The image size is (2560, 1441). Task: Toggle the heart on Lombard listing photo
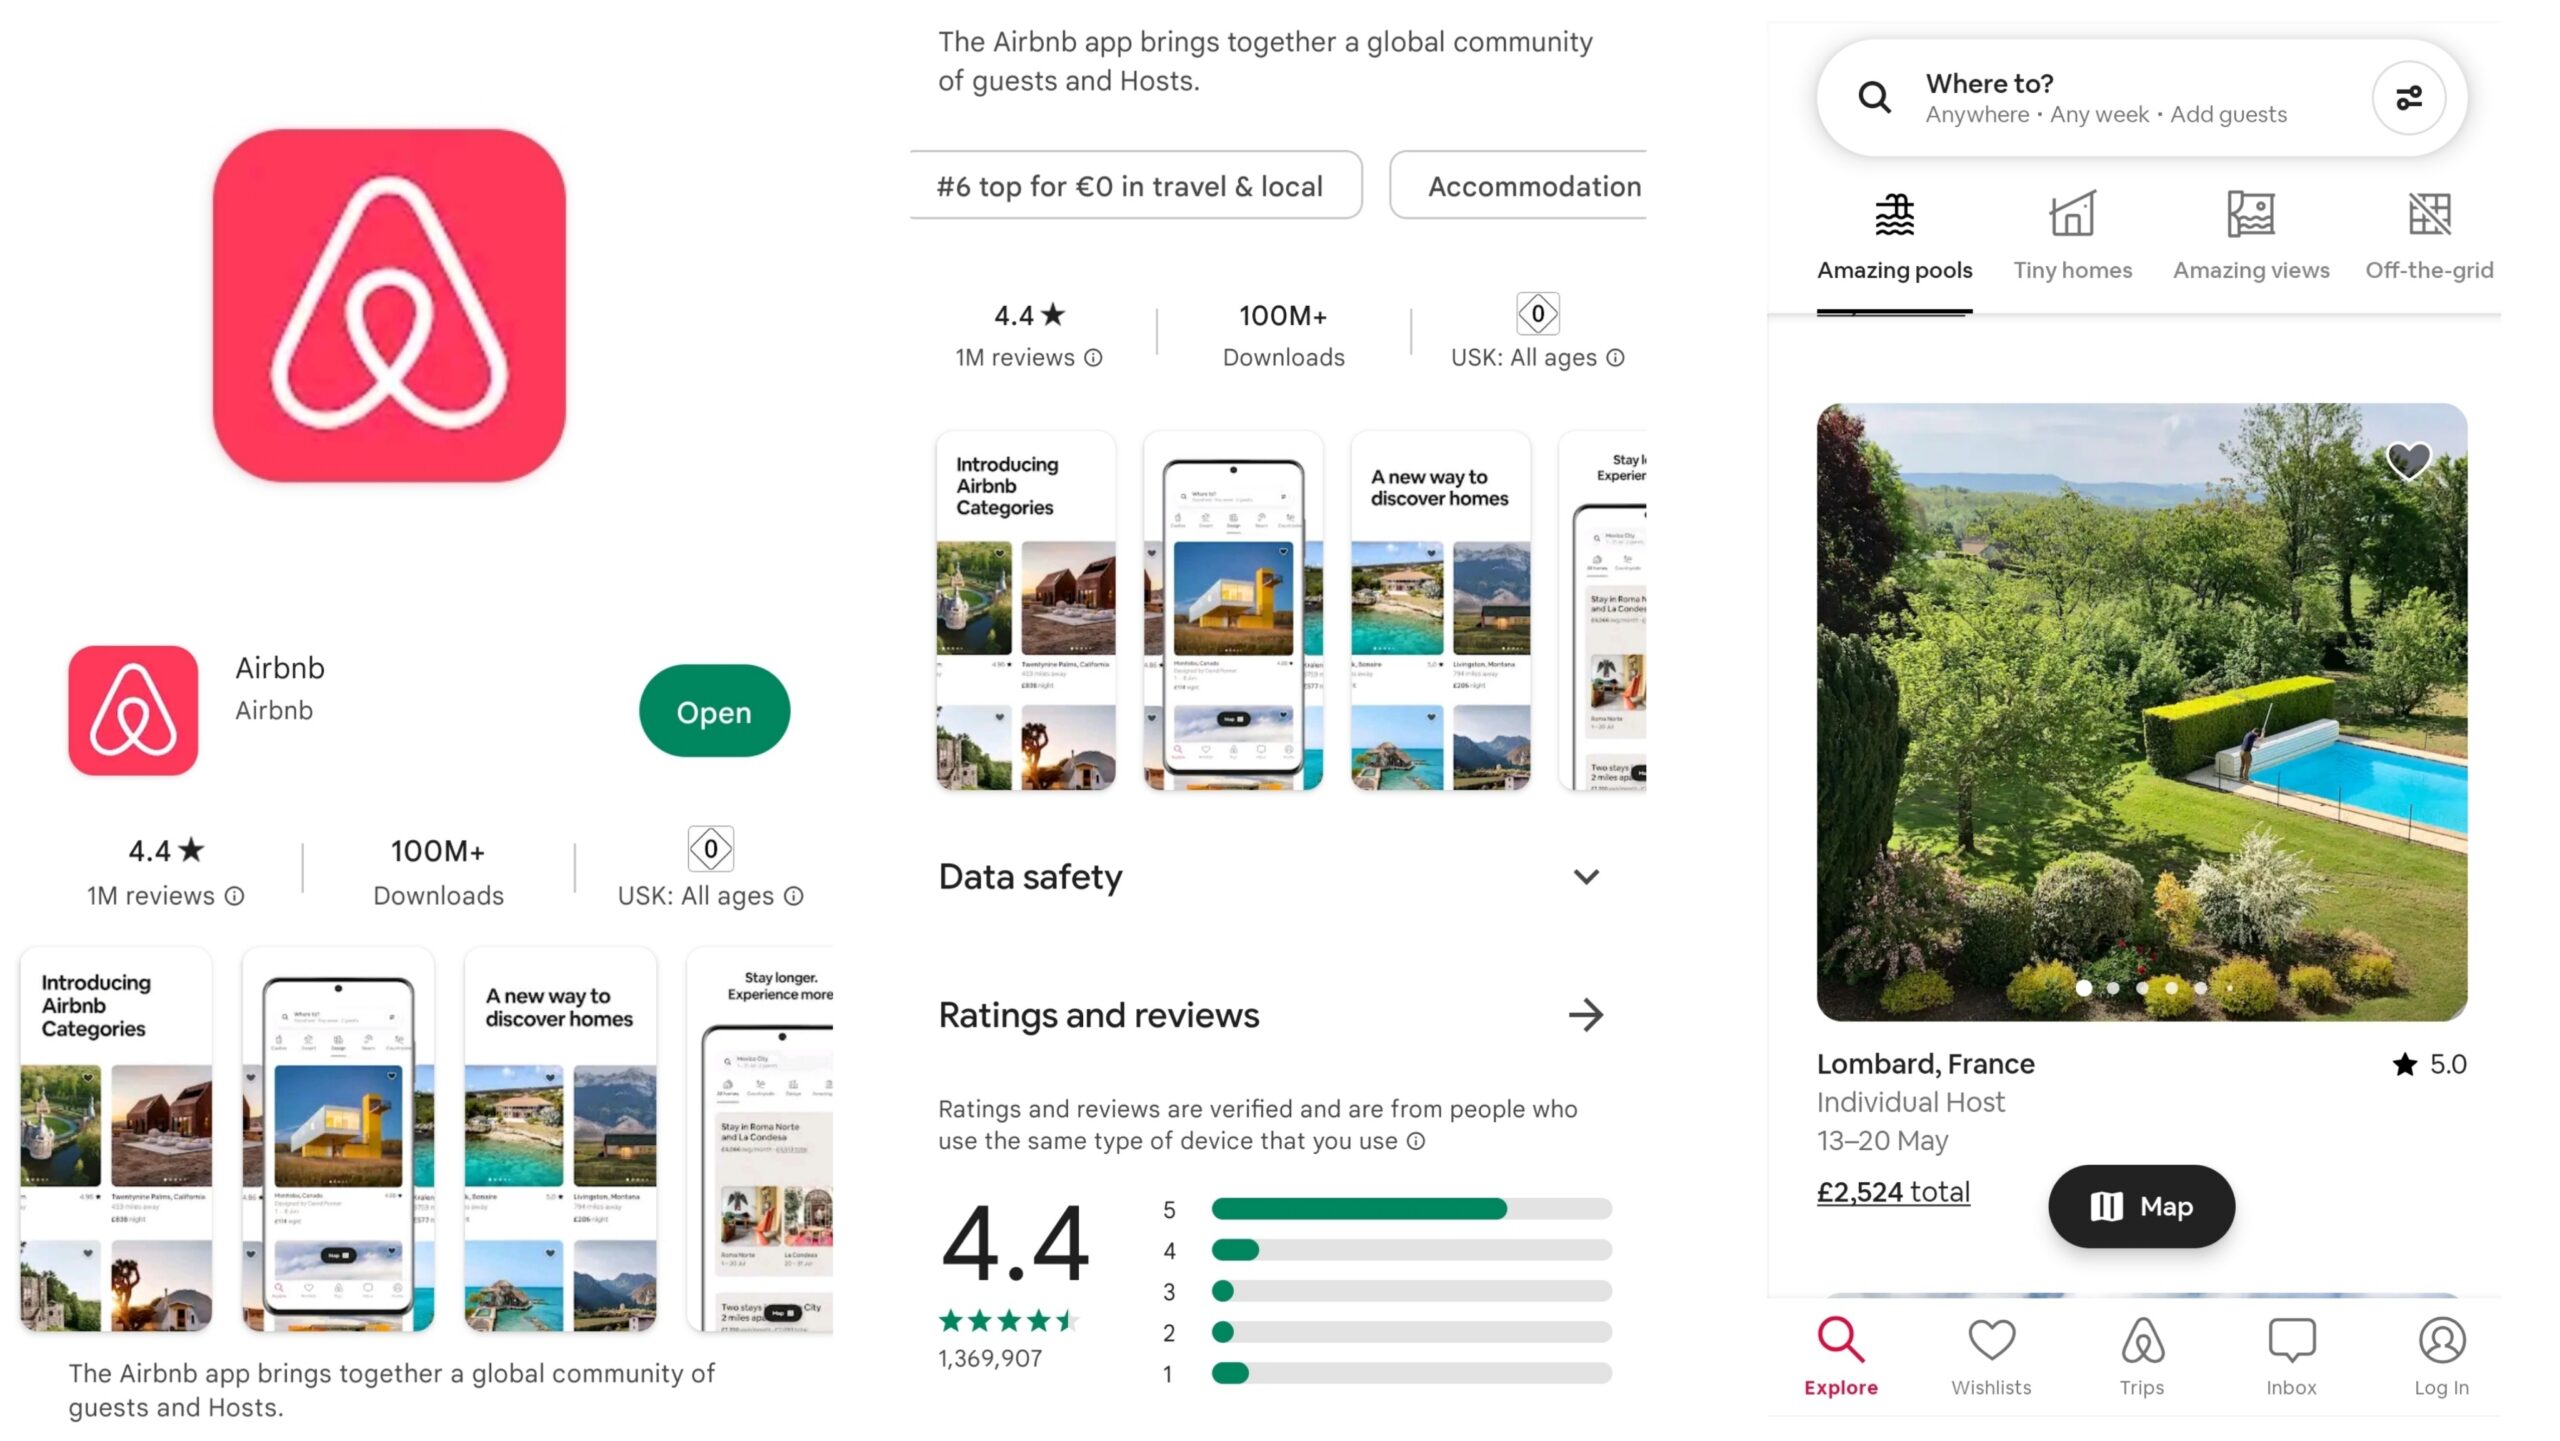[2408, 461]
